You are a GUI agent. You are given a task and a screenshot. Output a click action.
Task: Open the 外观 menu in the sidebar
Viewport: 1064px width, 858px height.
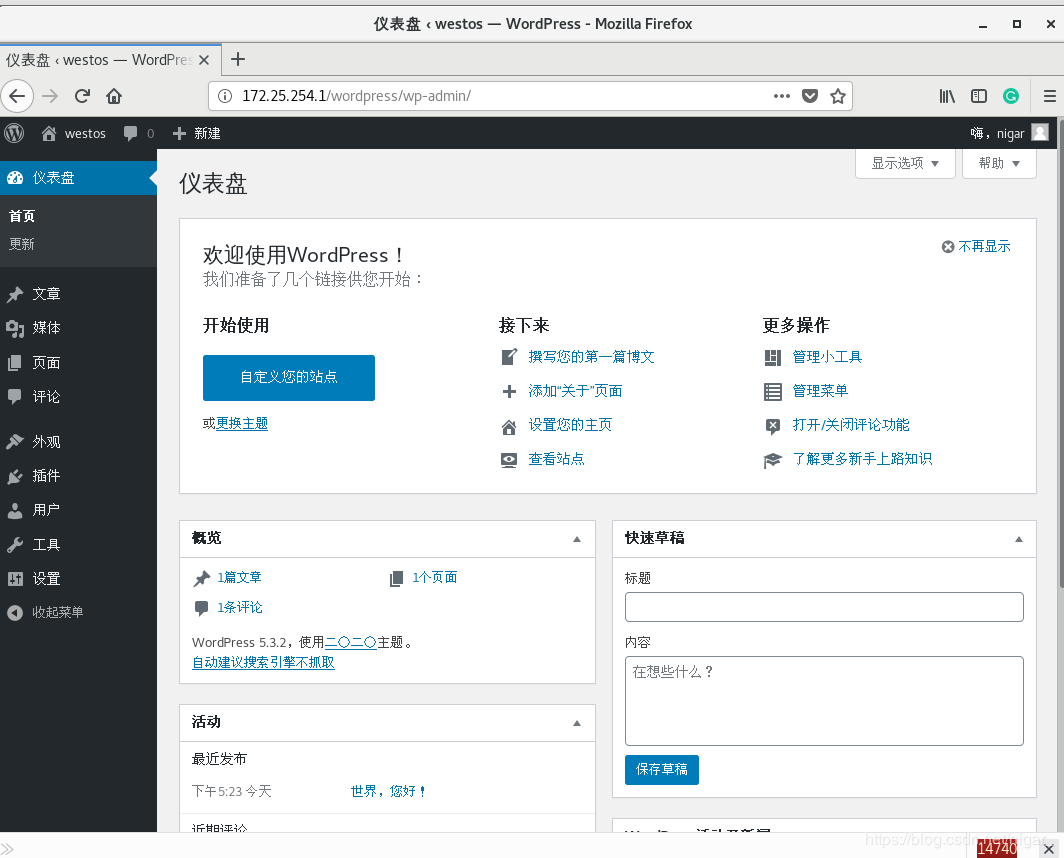[78, 442]
